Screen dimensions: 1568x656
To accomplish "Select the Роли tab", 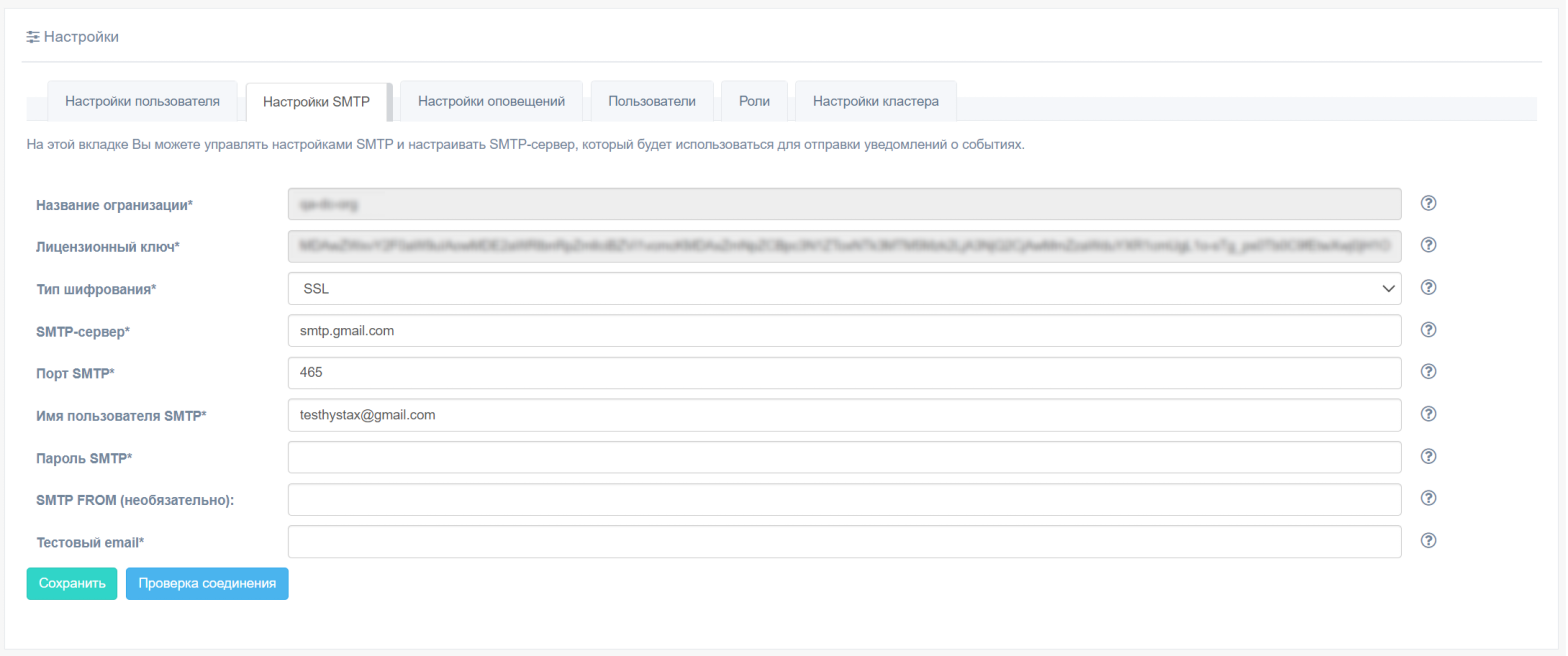I will point(754,101).
